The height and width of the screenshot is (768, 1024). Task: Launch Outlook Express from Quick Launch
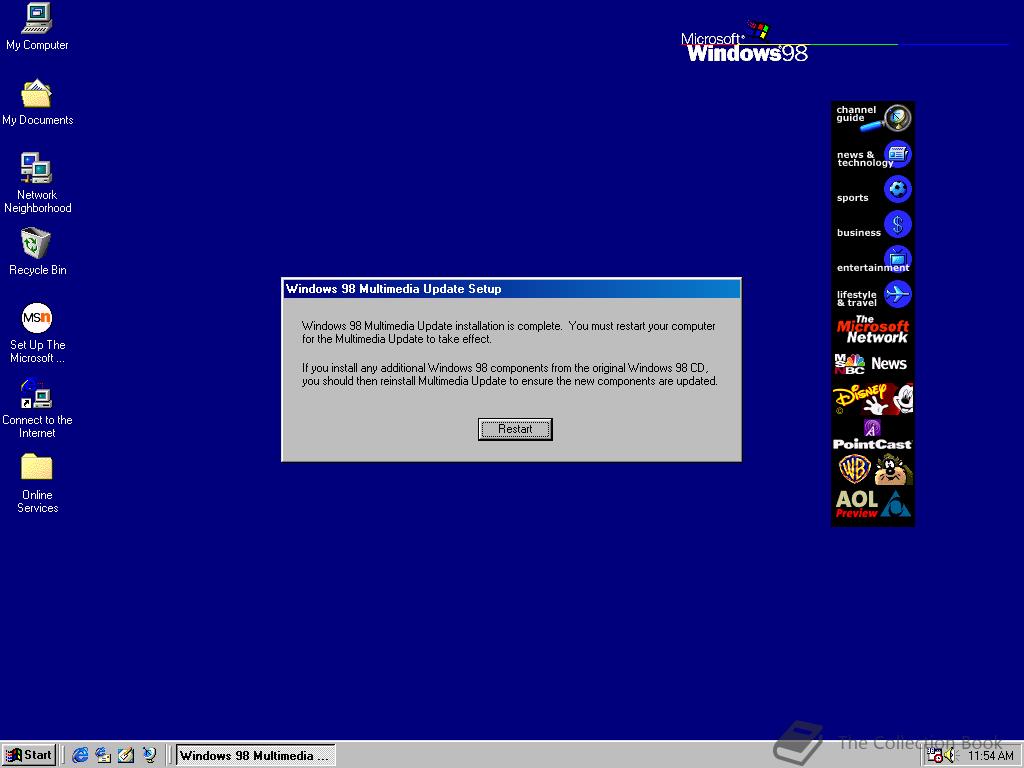[x=103, y=755]
